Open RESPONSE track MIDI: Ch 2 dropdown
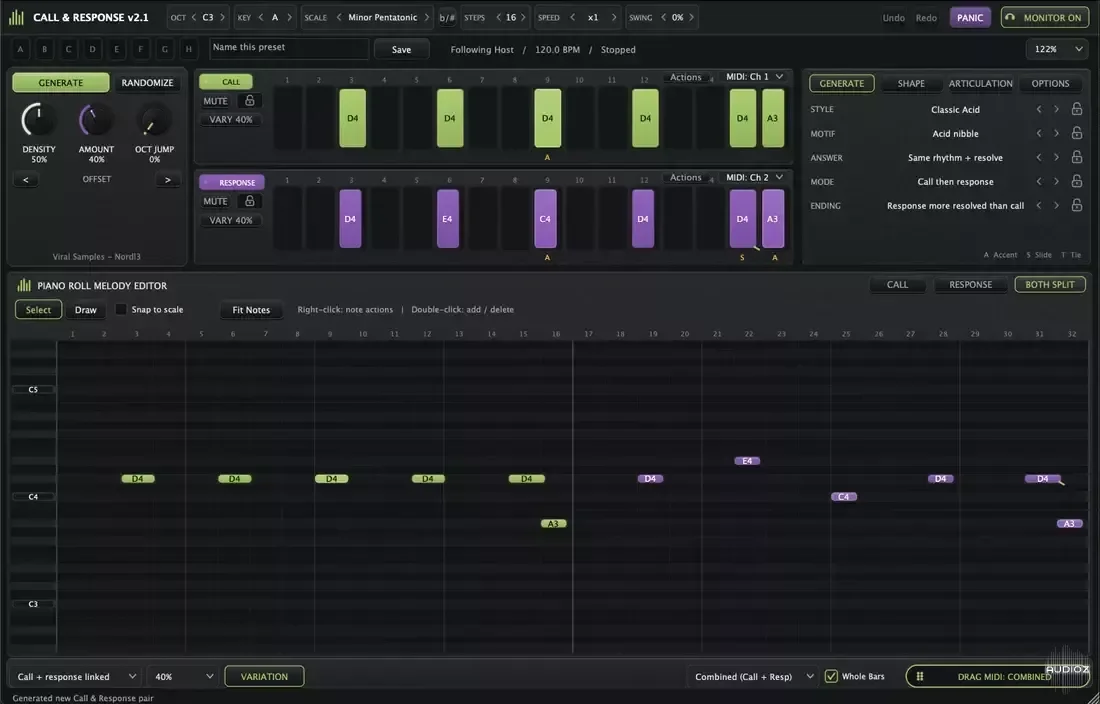The height and width of the screenshot is (704, 1100). point(754,177)
